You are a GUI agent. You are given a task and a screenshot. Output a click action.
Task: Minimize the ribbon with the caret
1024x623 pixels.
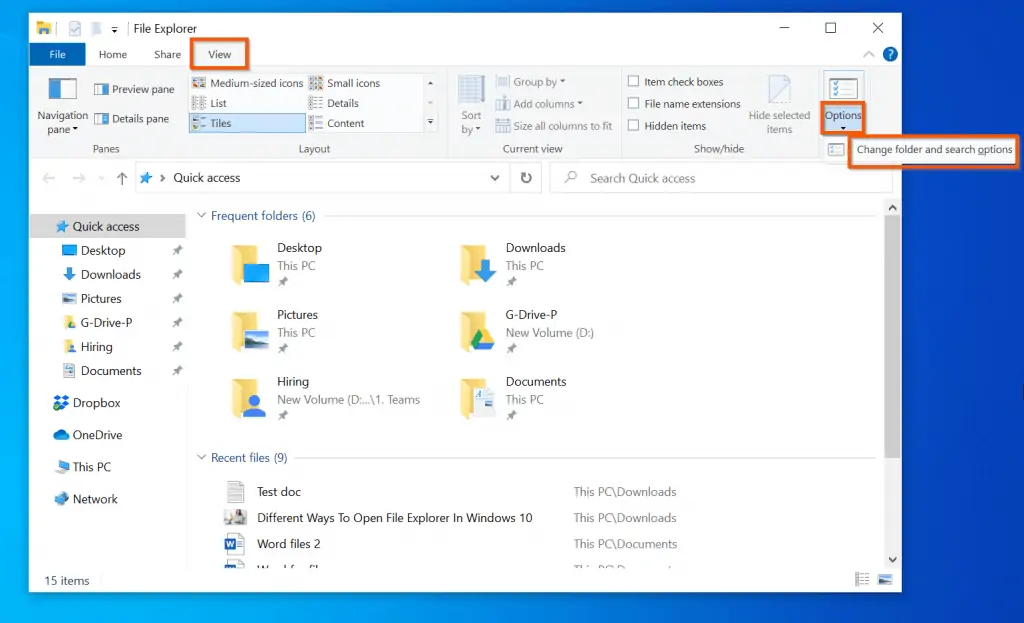(869, 54)
